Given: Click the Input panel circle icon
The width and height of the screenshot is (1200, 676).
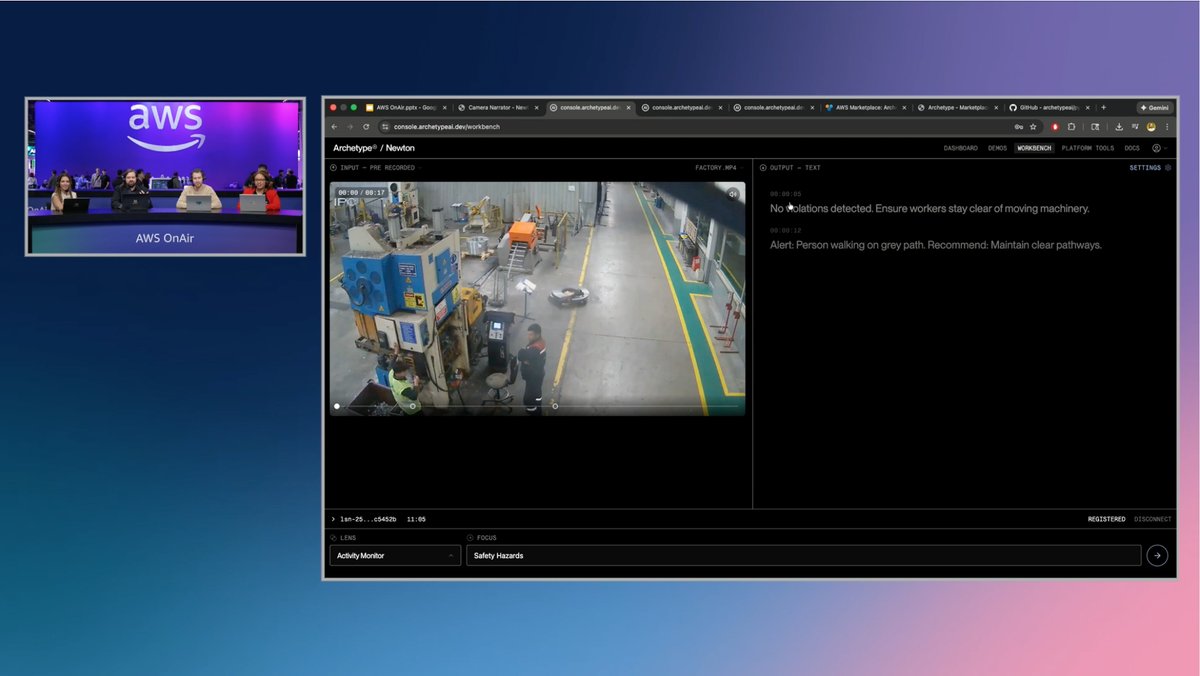Looking at the screenshot, I should (334, 168).
